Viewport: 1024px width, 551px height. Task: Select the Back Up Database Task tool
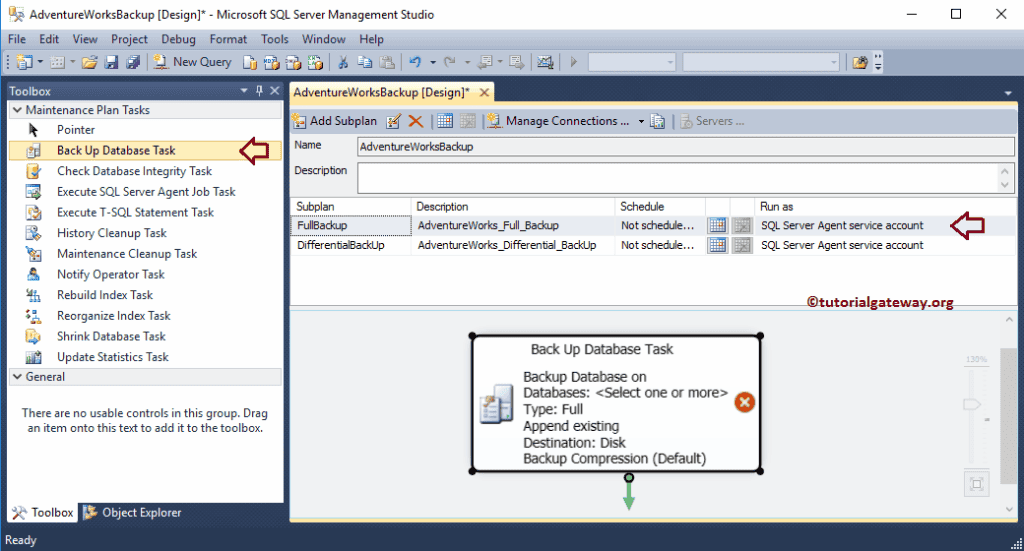(115, 150)
